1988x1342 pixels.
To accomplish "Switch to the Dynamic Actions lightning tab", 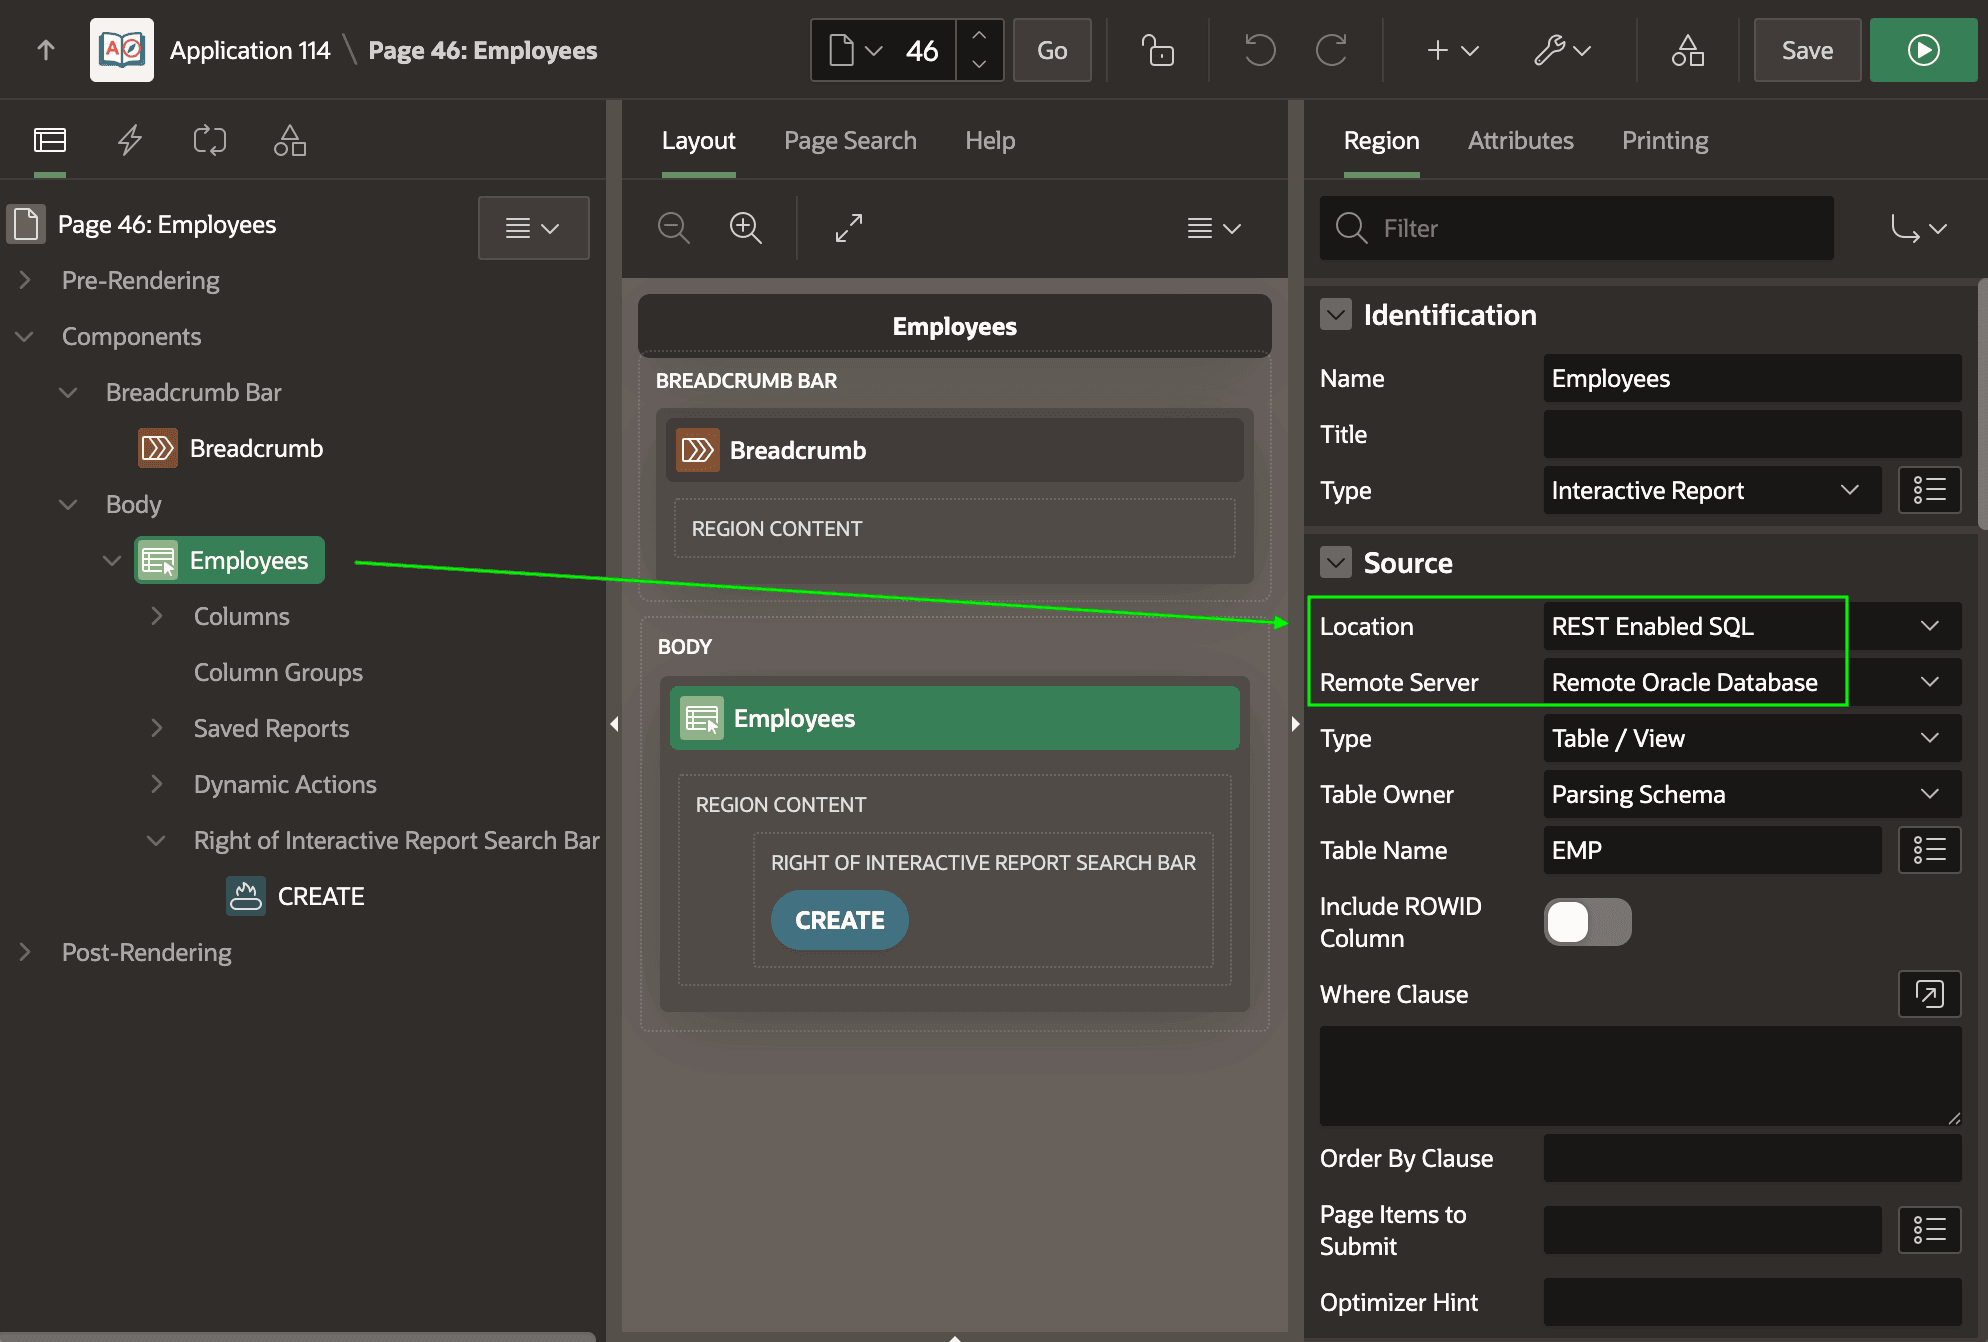I will pyautogui.click(x=130, y=140).
